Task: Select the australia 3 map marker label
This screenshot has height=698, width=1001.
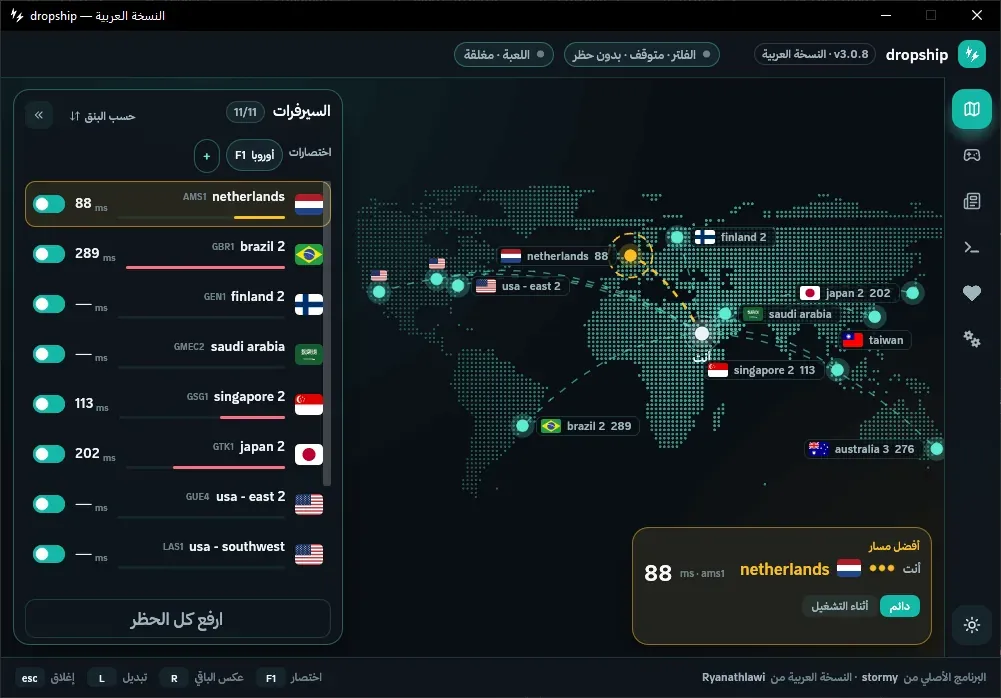Action: (x=862, y=449)
